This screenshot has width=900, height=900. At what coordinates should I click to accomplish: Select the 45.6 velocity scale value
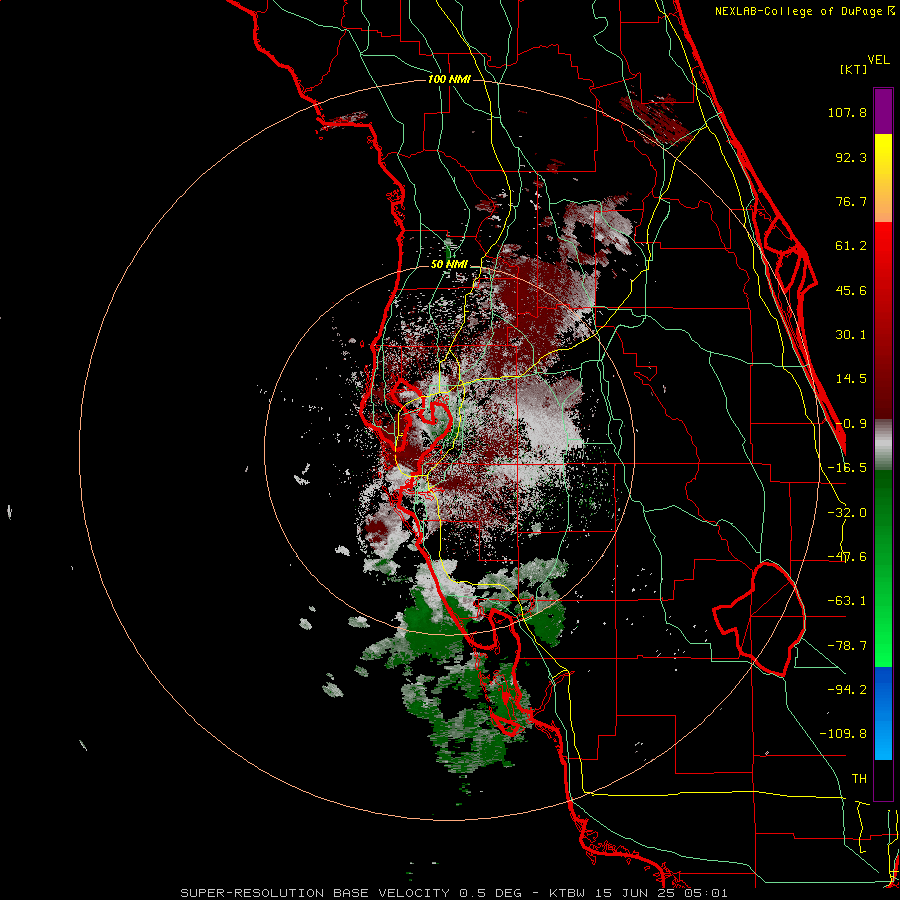(851, 290)
